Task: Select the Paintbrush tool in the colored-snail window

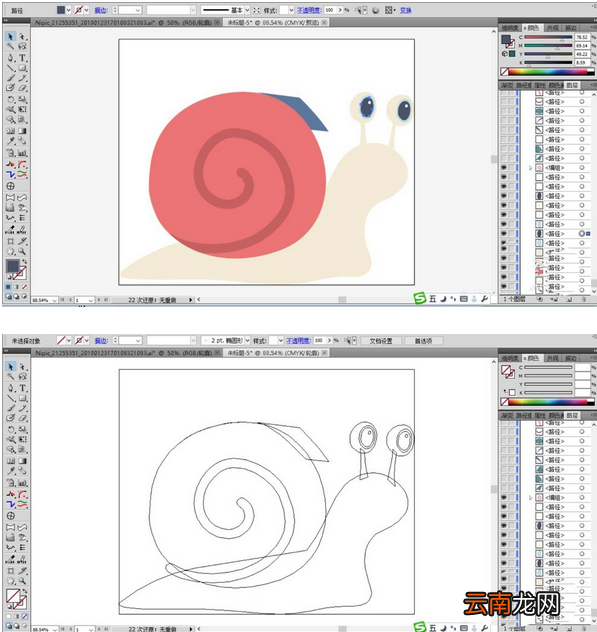Action: click(x=10, y=78)
